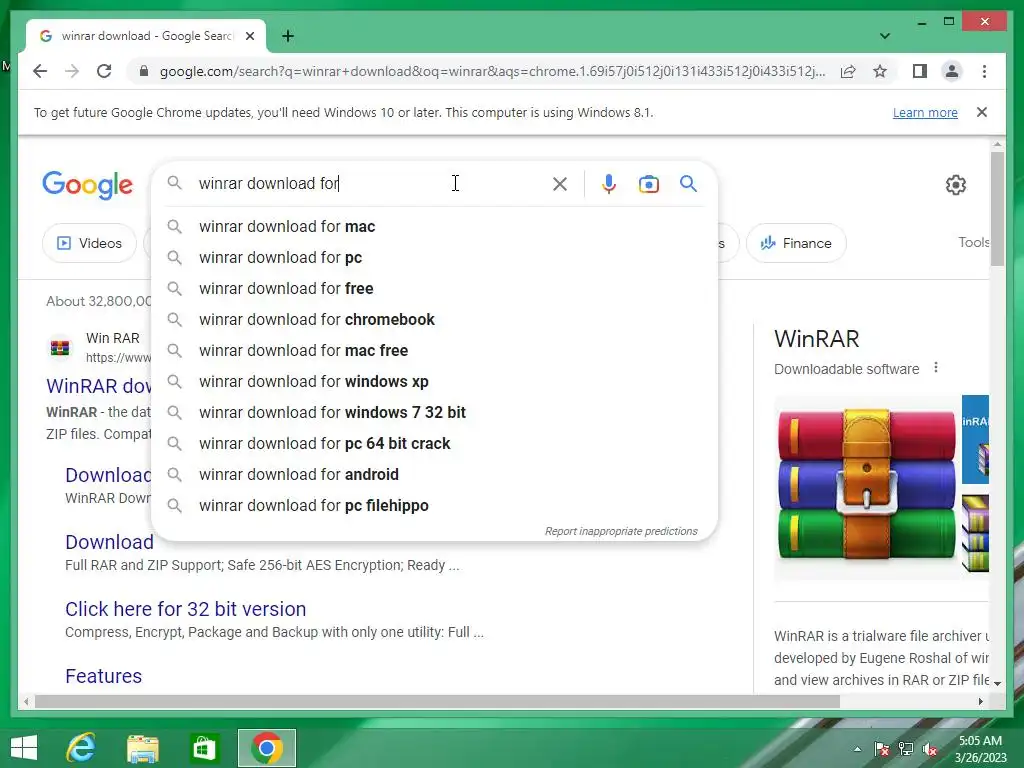Click the Win RAR site favicon
This screenshot has height=768, width=1024.
click(60, 347)
